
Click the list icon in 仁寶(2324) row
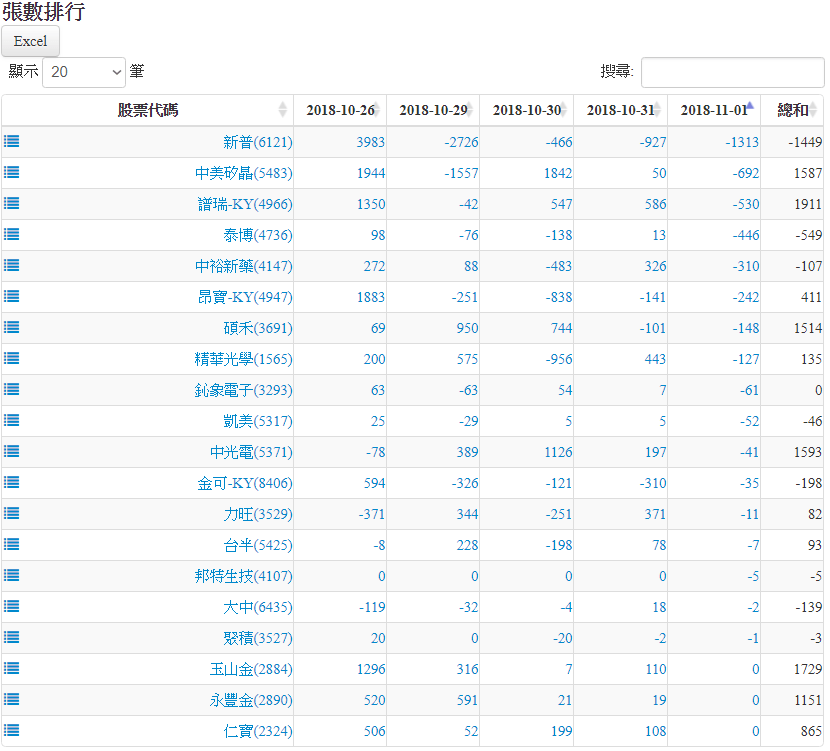[12, 731]
